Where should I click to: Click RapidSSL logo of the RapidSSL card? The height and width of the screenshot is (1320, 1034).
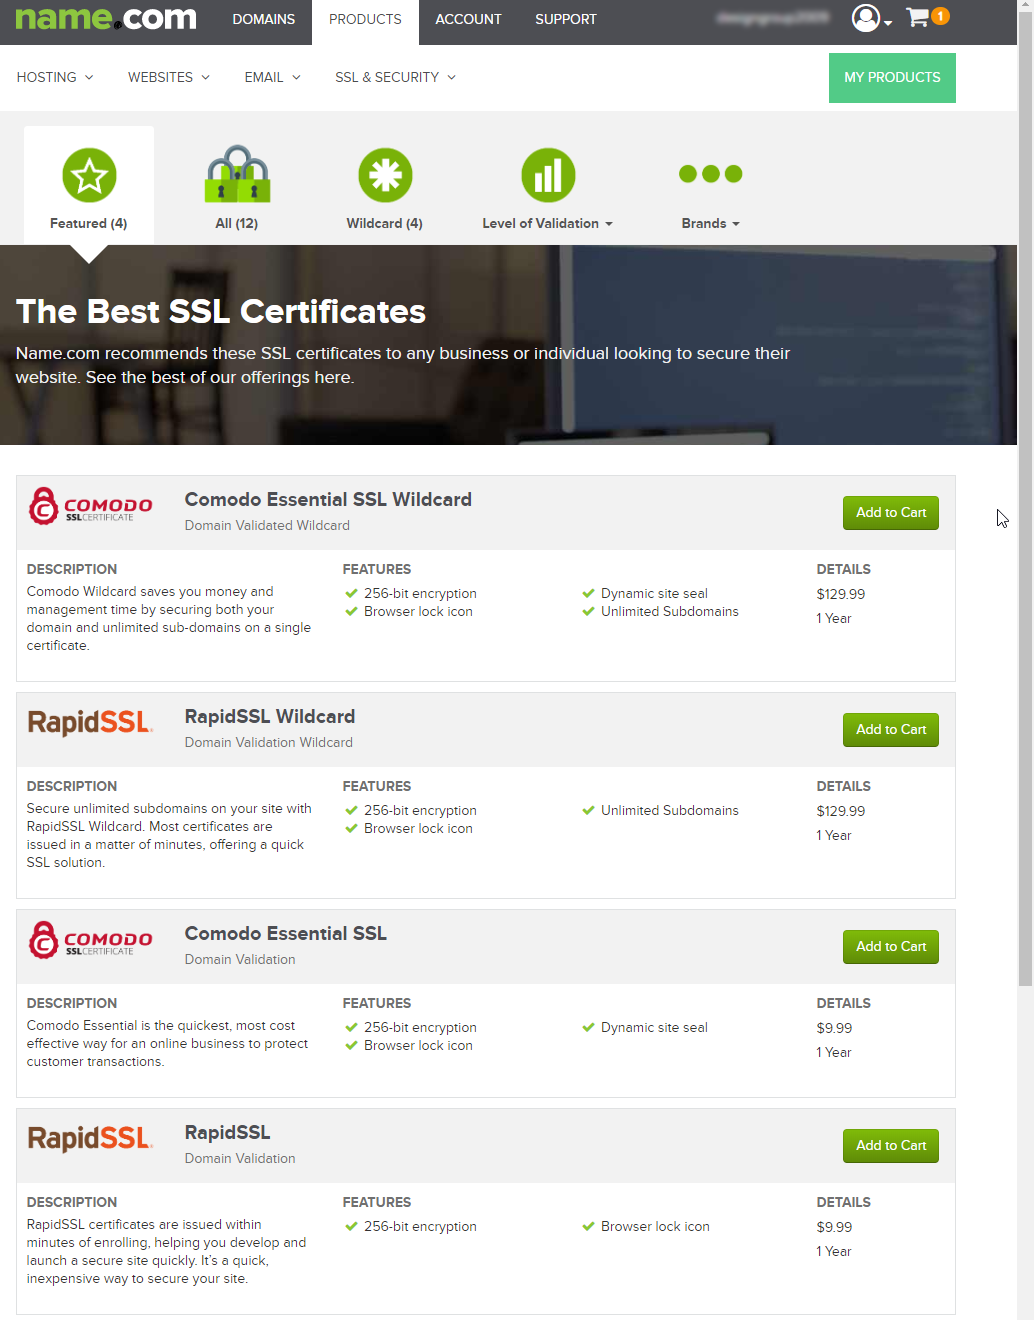[x=90, y=1138]
